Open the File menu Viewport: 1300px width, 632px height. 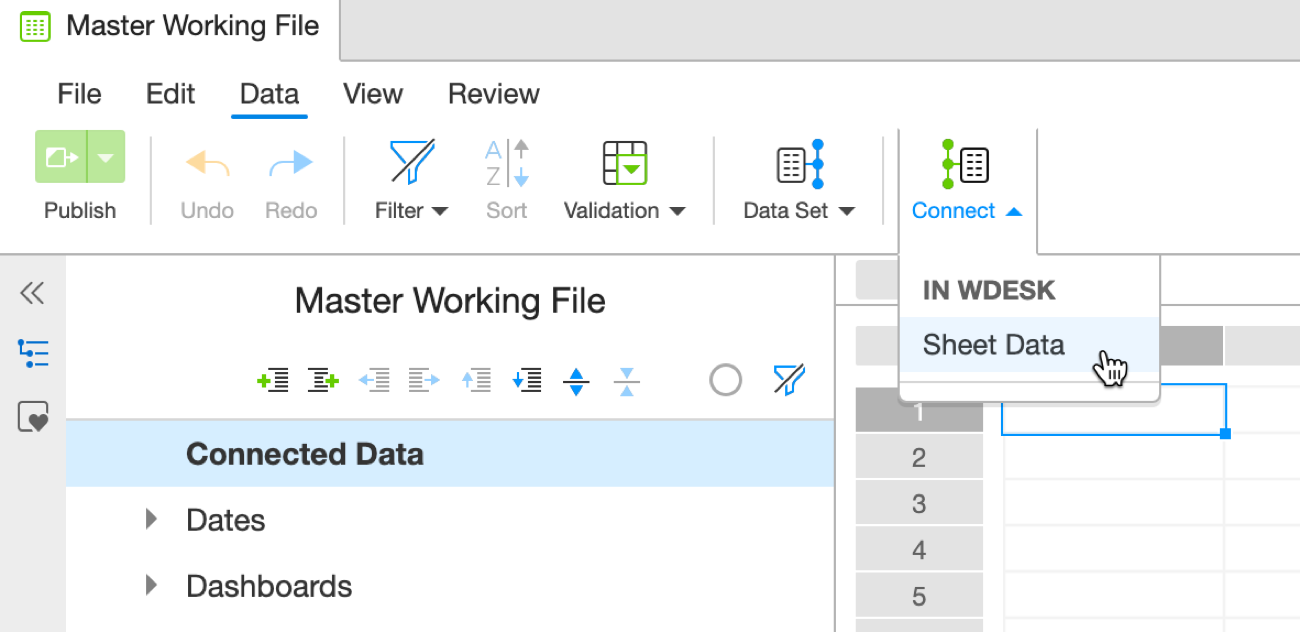click(79, 94)
